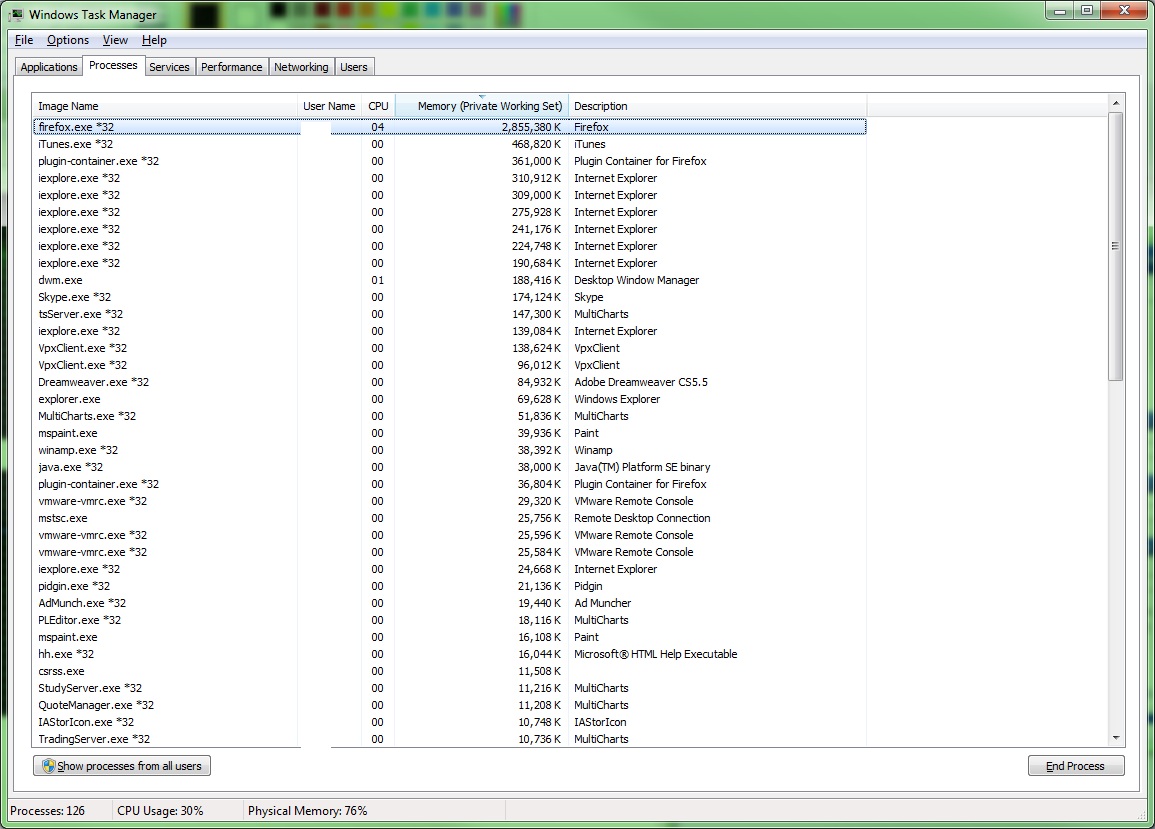This screenshot has width=1155, height=829.
Task: Select mspaint.exe row using 16,108 K
Action: coord(449,637)
